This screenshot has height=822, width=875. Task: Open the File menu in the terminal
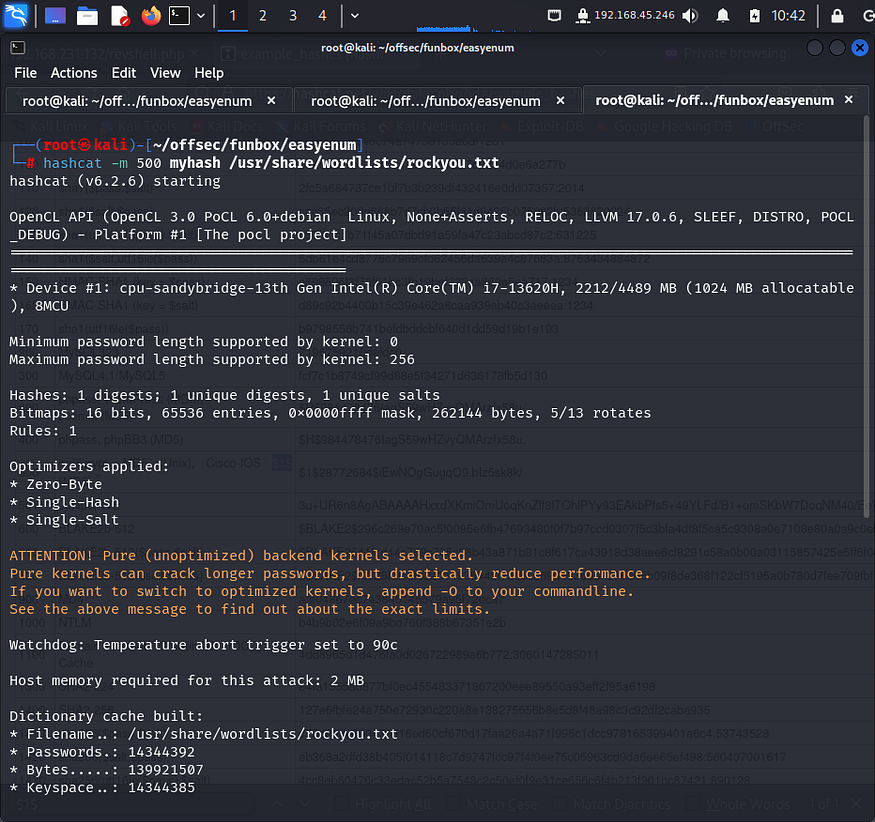point(25,73)
